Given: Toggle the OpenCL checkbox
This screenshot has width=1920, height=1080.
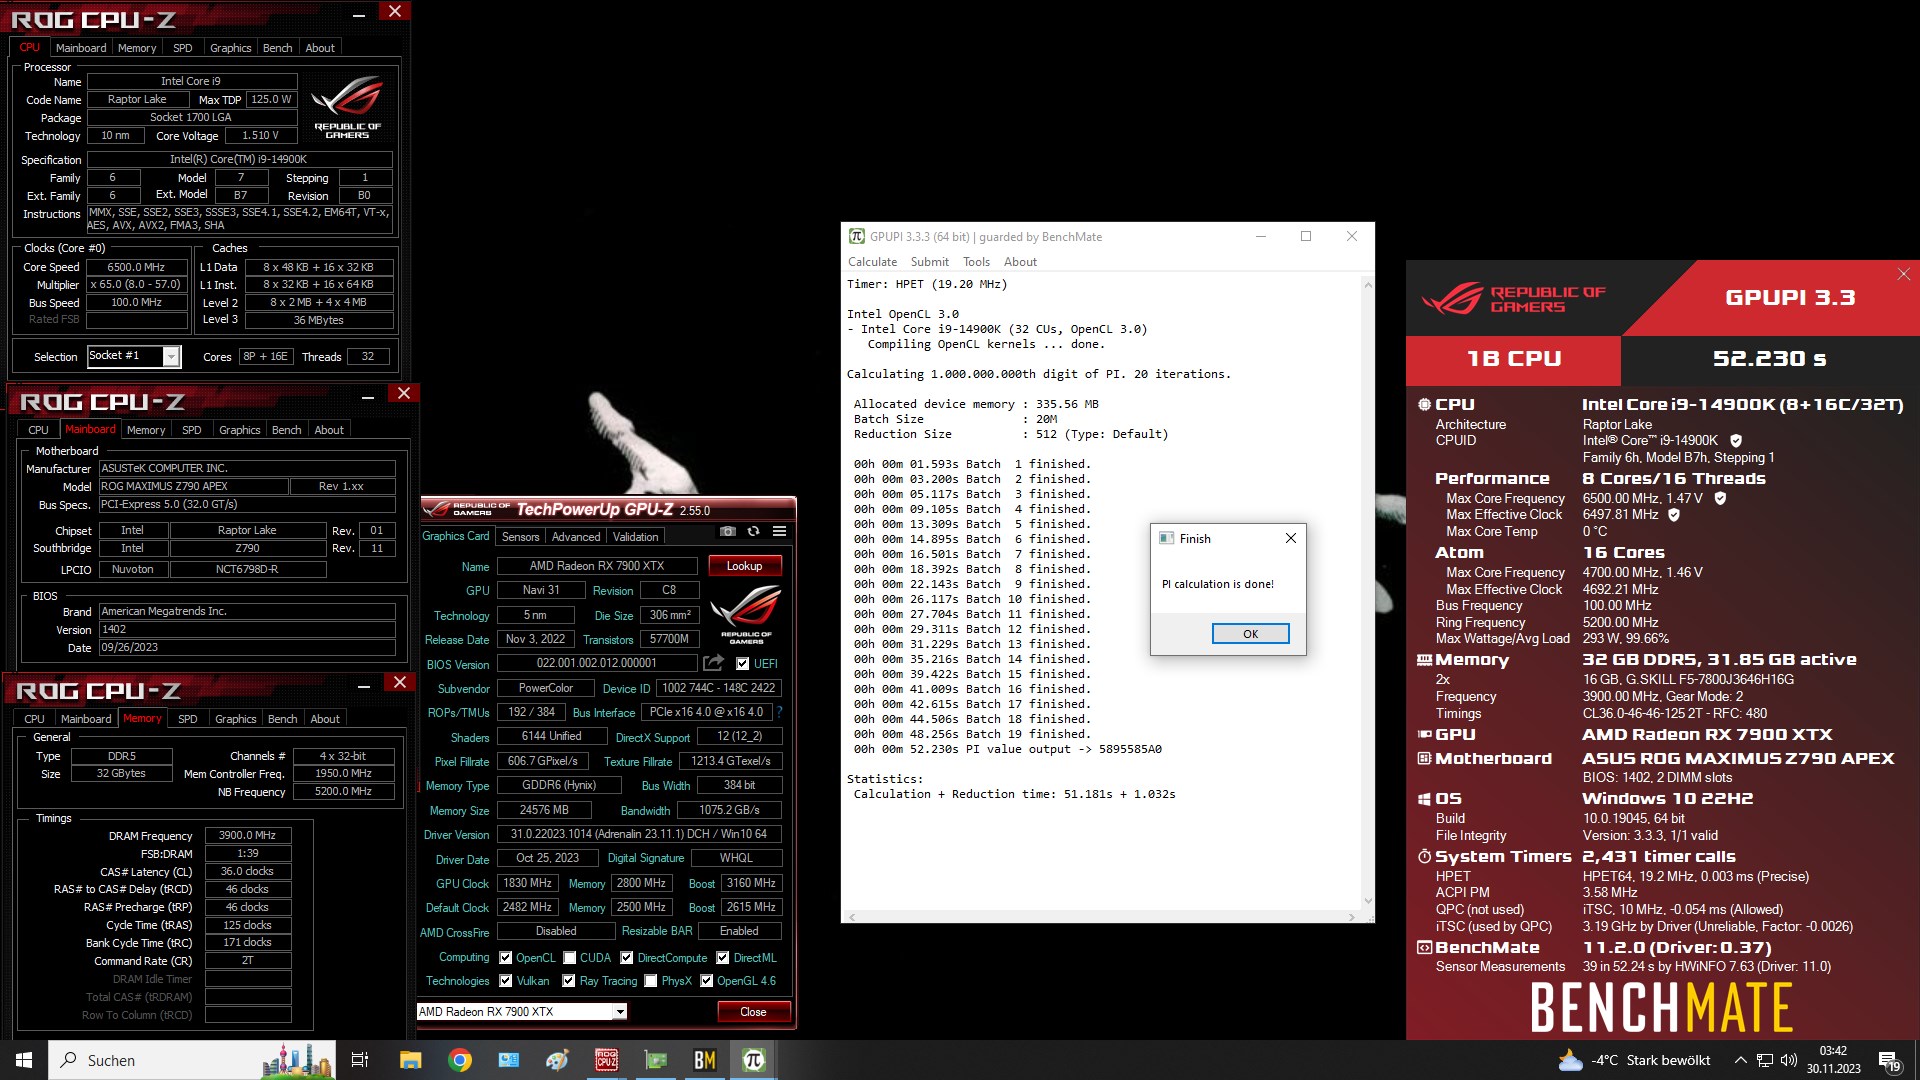Looking at the screenshot, I should point(506,957).
